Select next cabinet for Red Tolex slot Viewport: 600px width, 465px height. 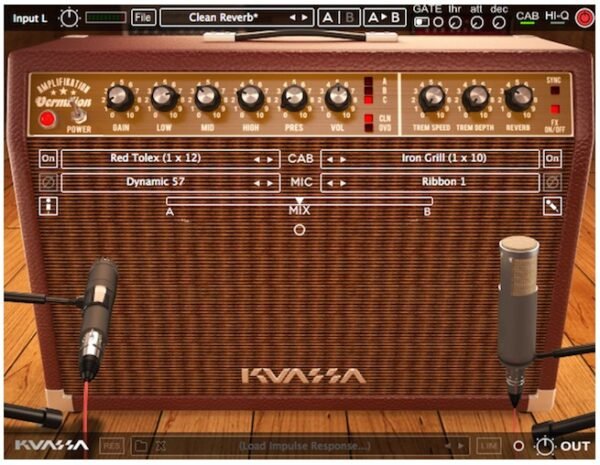(x=269, y=159)
